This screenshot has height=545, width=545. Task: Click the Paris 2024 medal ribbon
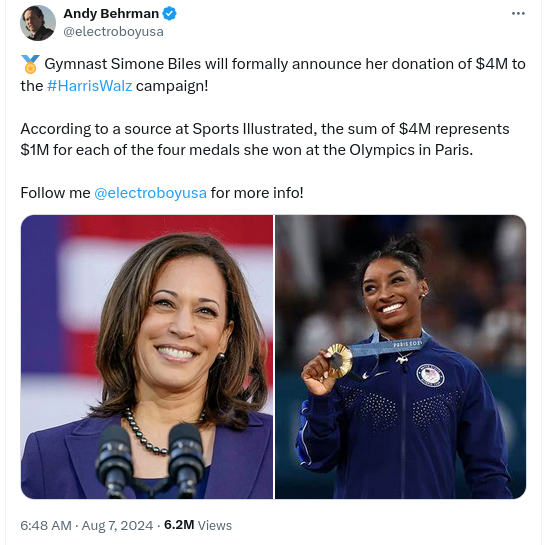[389, 346]
